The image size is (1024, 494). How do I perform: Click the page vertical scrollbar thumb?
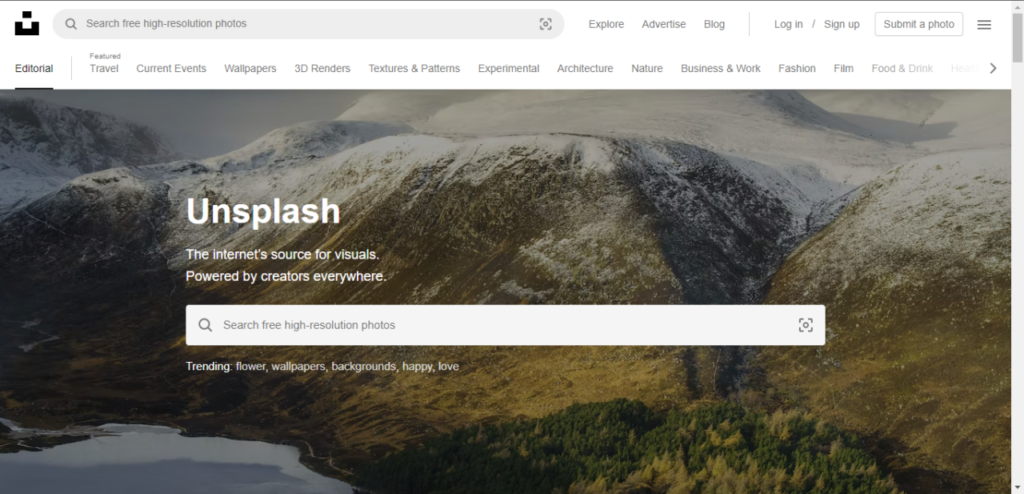[x=1017, y=37]
